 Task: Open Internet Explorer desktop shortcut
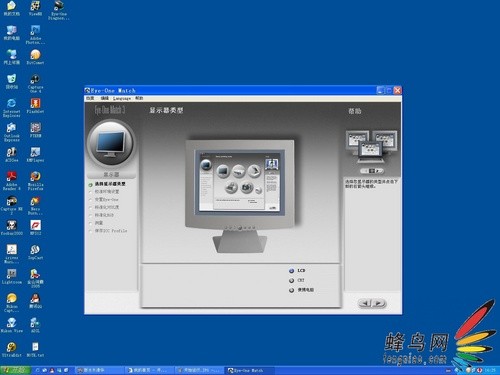(12, 107)
